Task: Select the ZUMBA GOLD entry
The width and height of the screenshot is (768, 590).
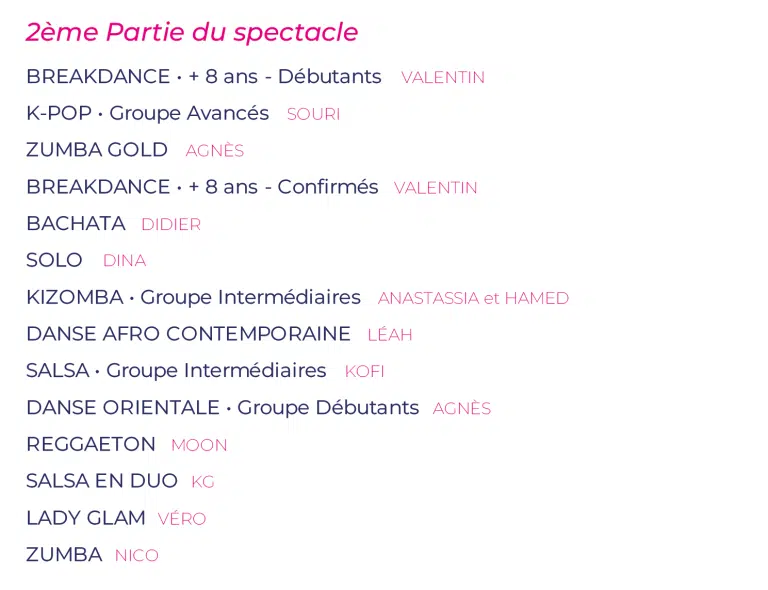Action: [x=97, y=150]
